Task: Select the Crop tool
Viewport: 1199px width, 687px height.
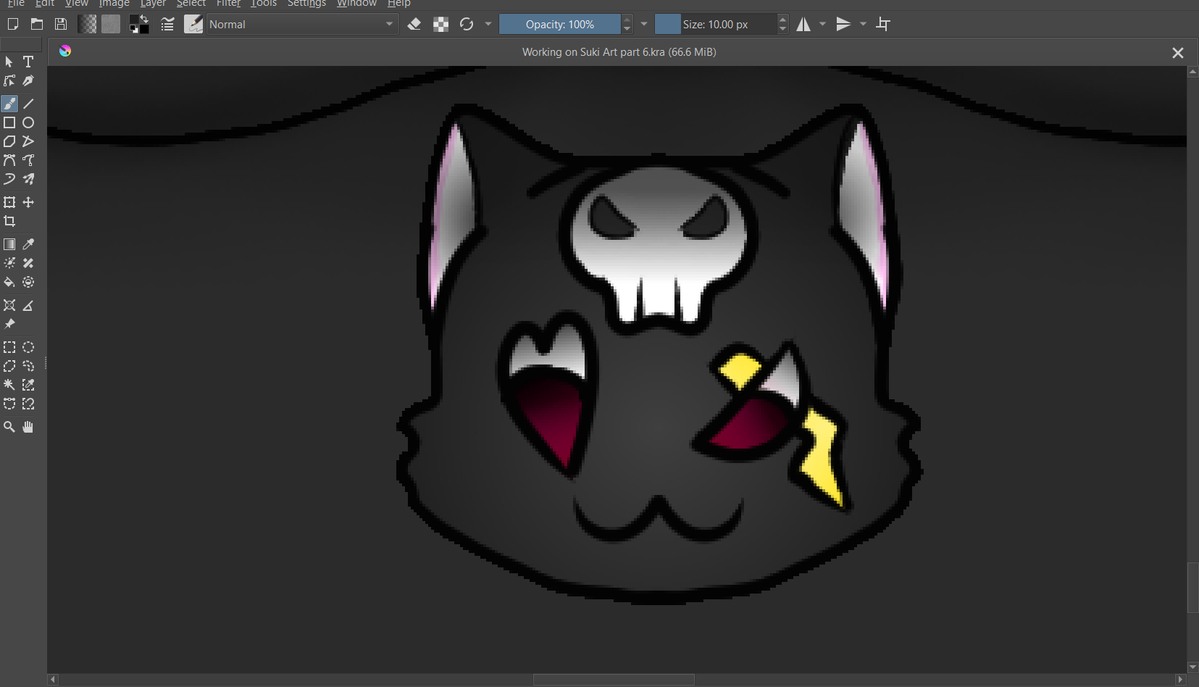Action: [9, 221]
